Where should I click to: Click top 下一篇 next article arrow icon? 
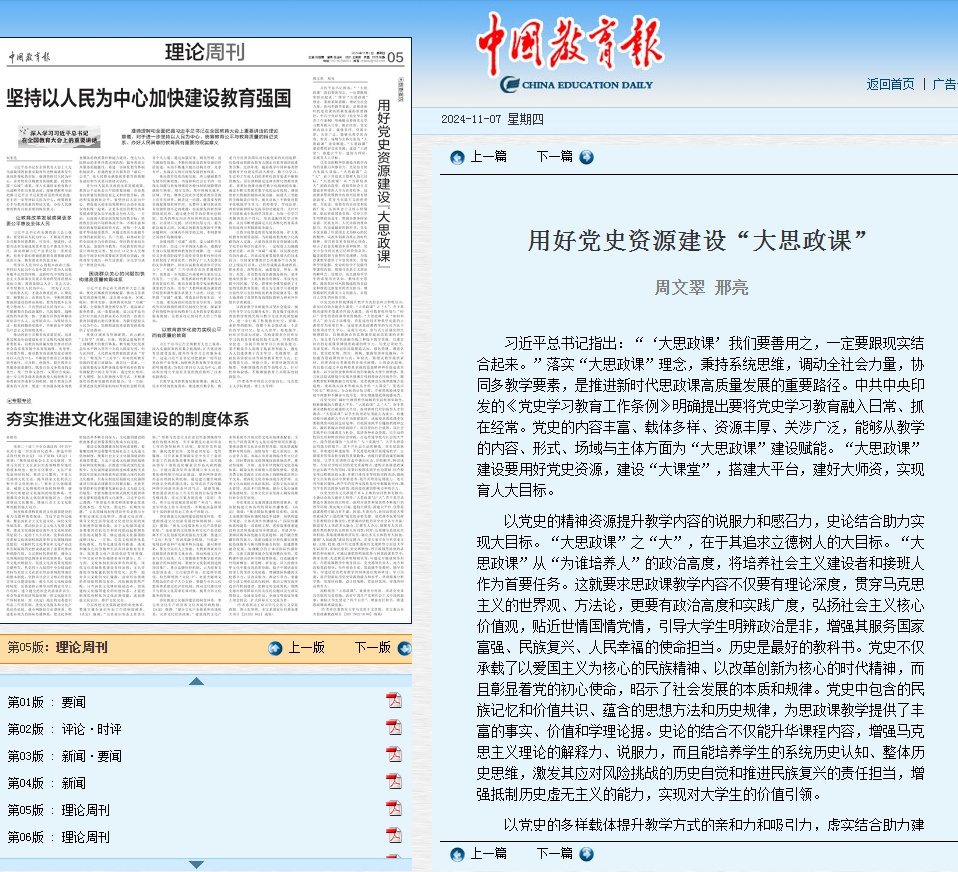click(x=586, y=156)
